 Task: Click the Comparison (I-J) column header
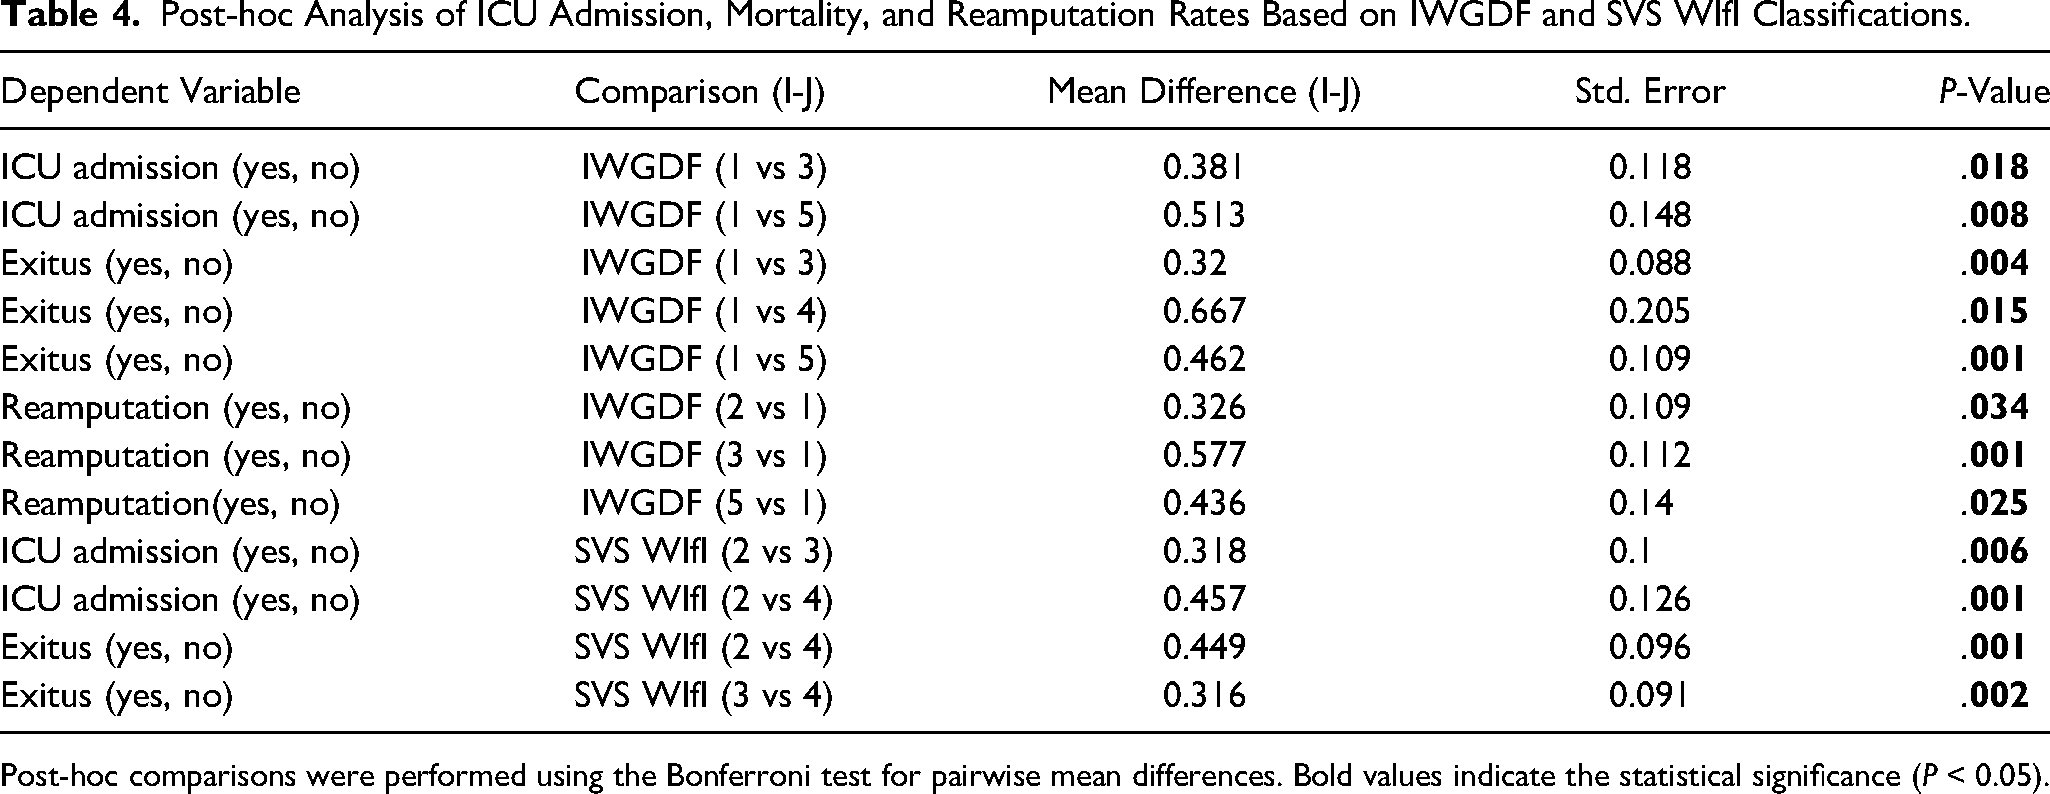tap(700, 92)
